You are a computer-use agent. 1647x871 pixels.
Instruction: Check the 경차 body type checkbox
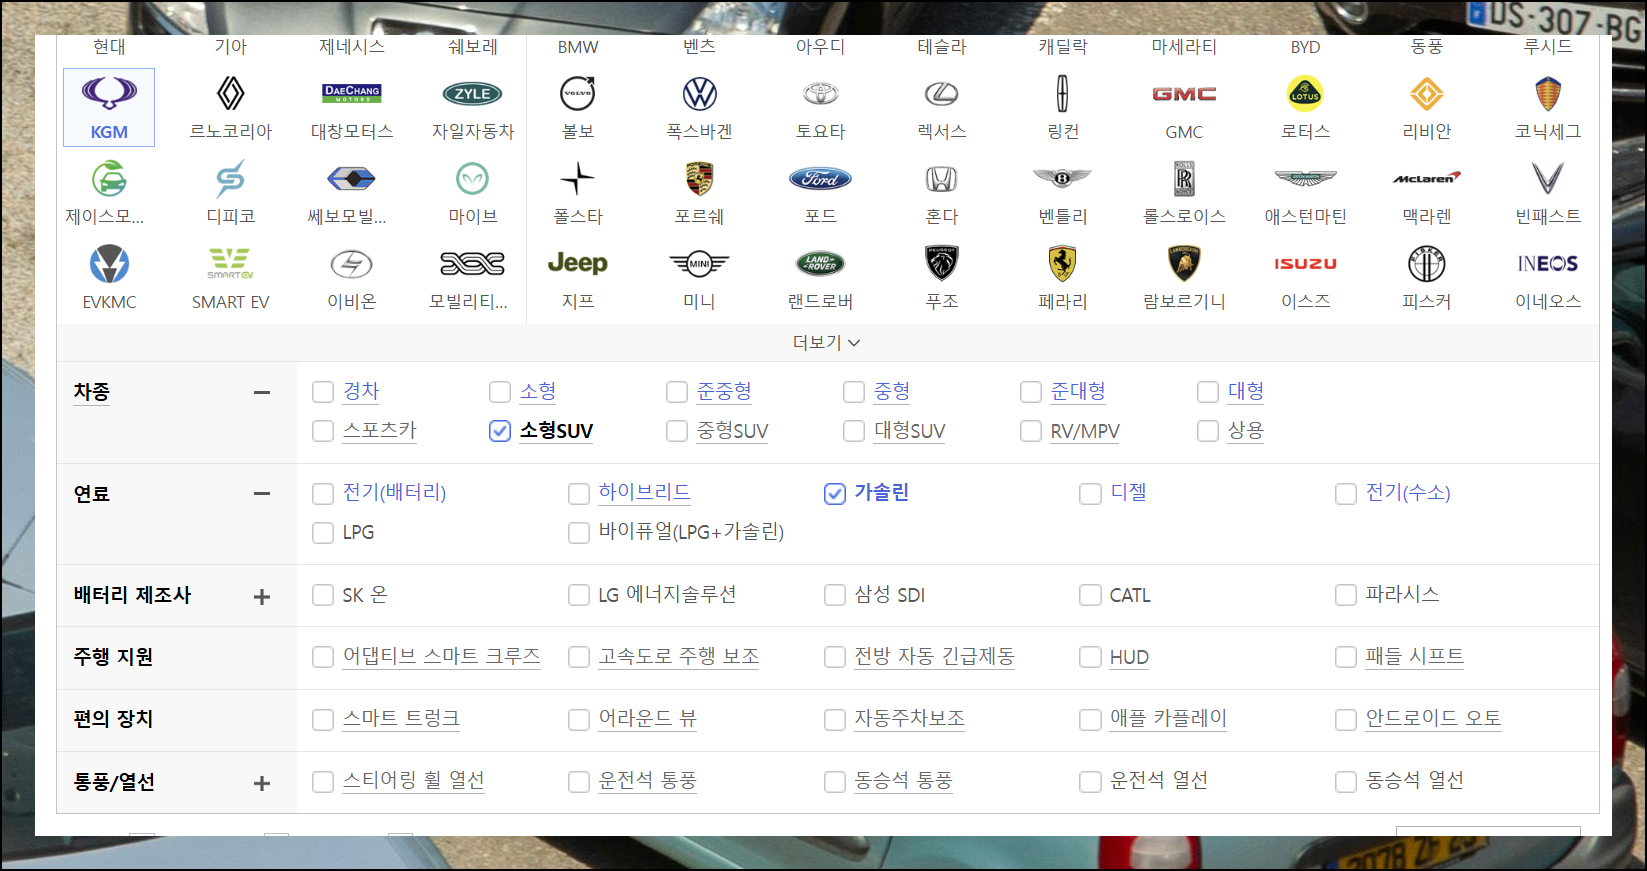pyautogui.click(x=323, y=392)
